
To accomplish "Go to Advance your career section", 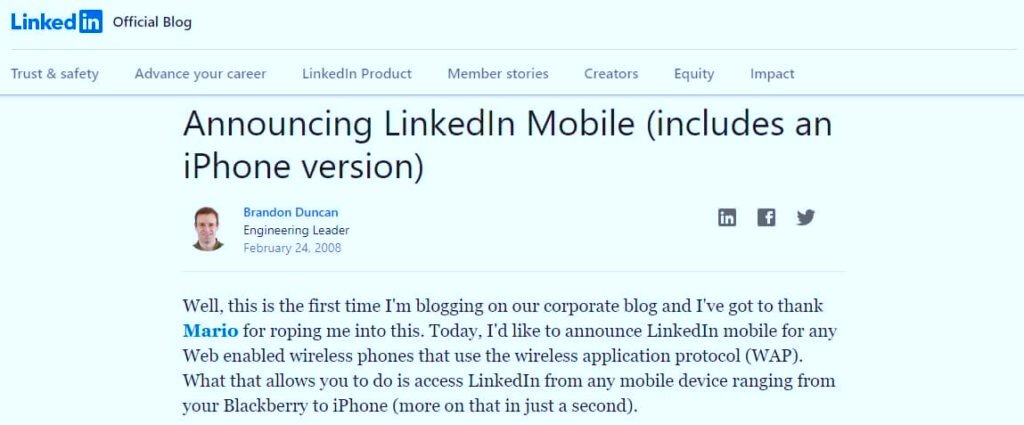I will click(200, 74).
